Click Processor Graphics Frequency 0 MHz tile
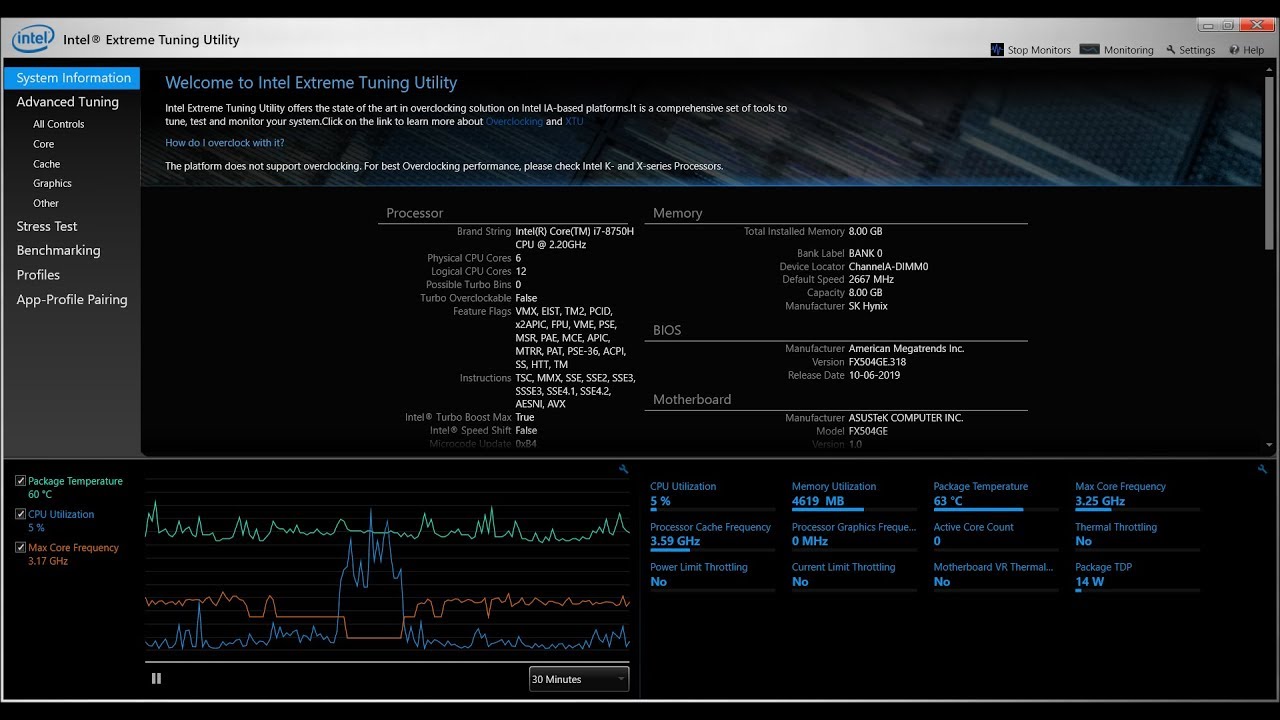The width and height of the screenshot is (1280, 720). (x=853, y=535)
